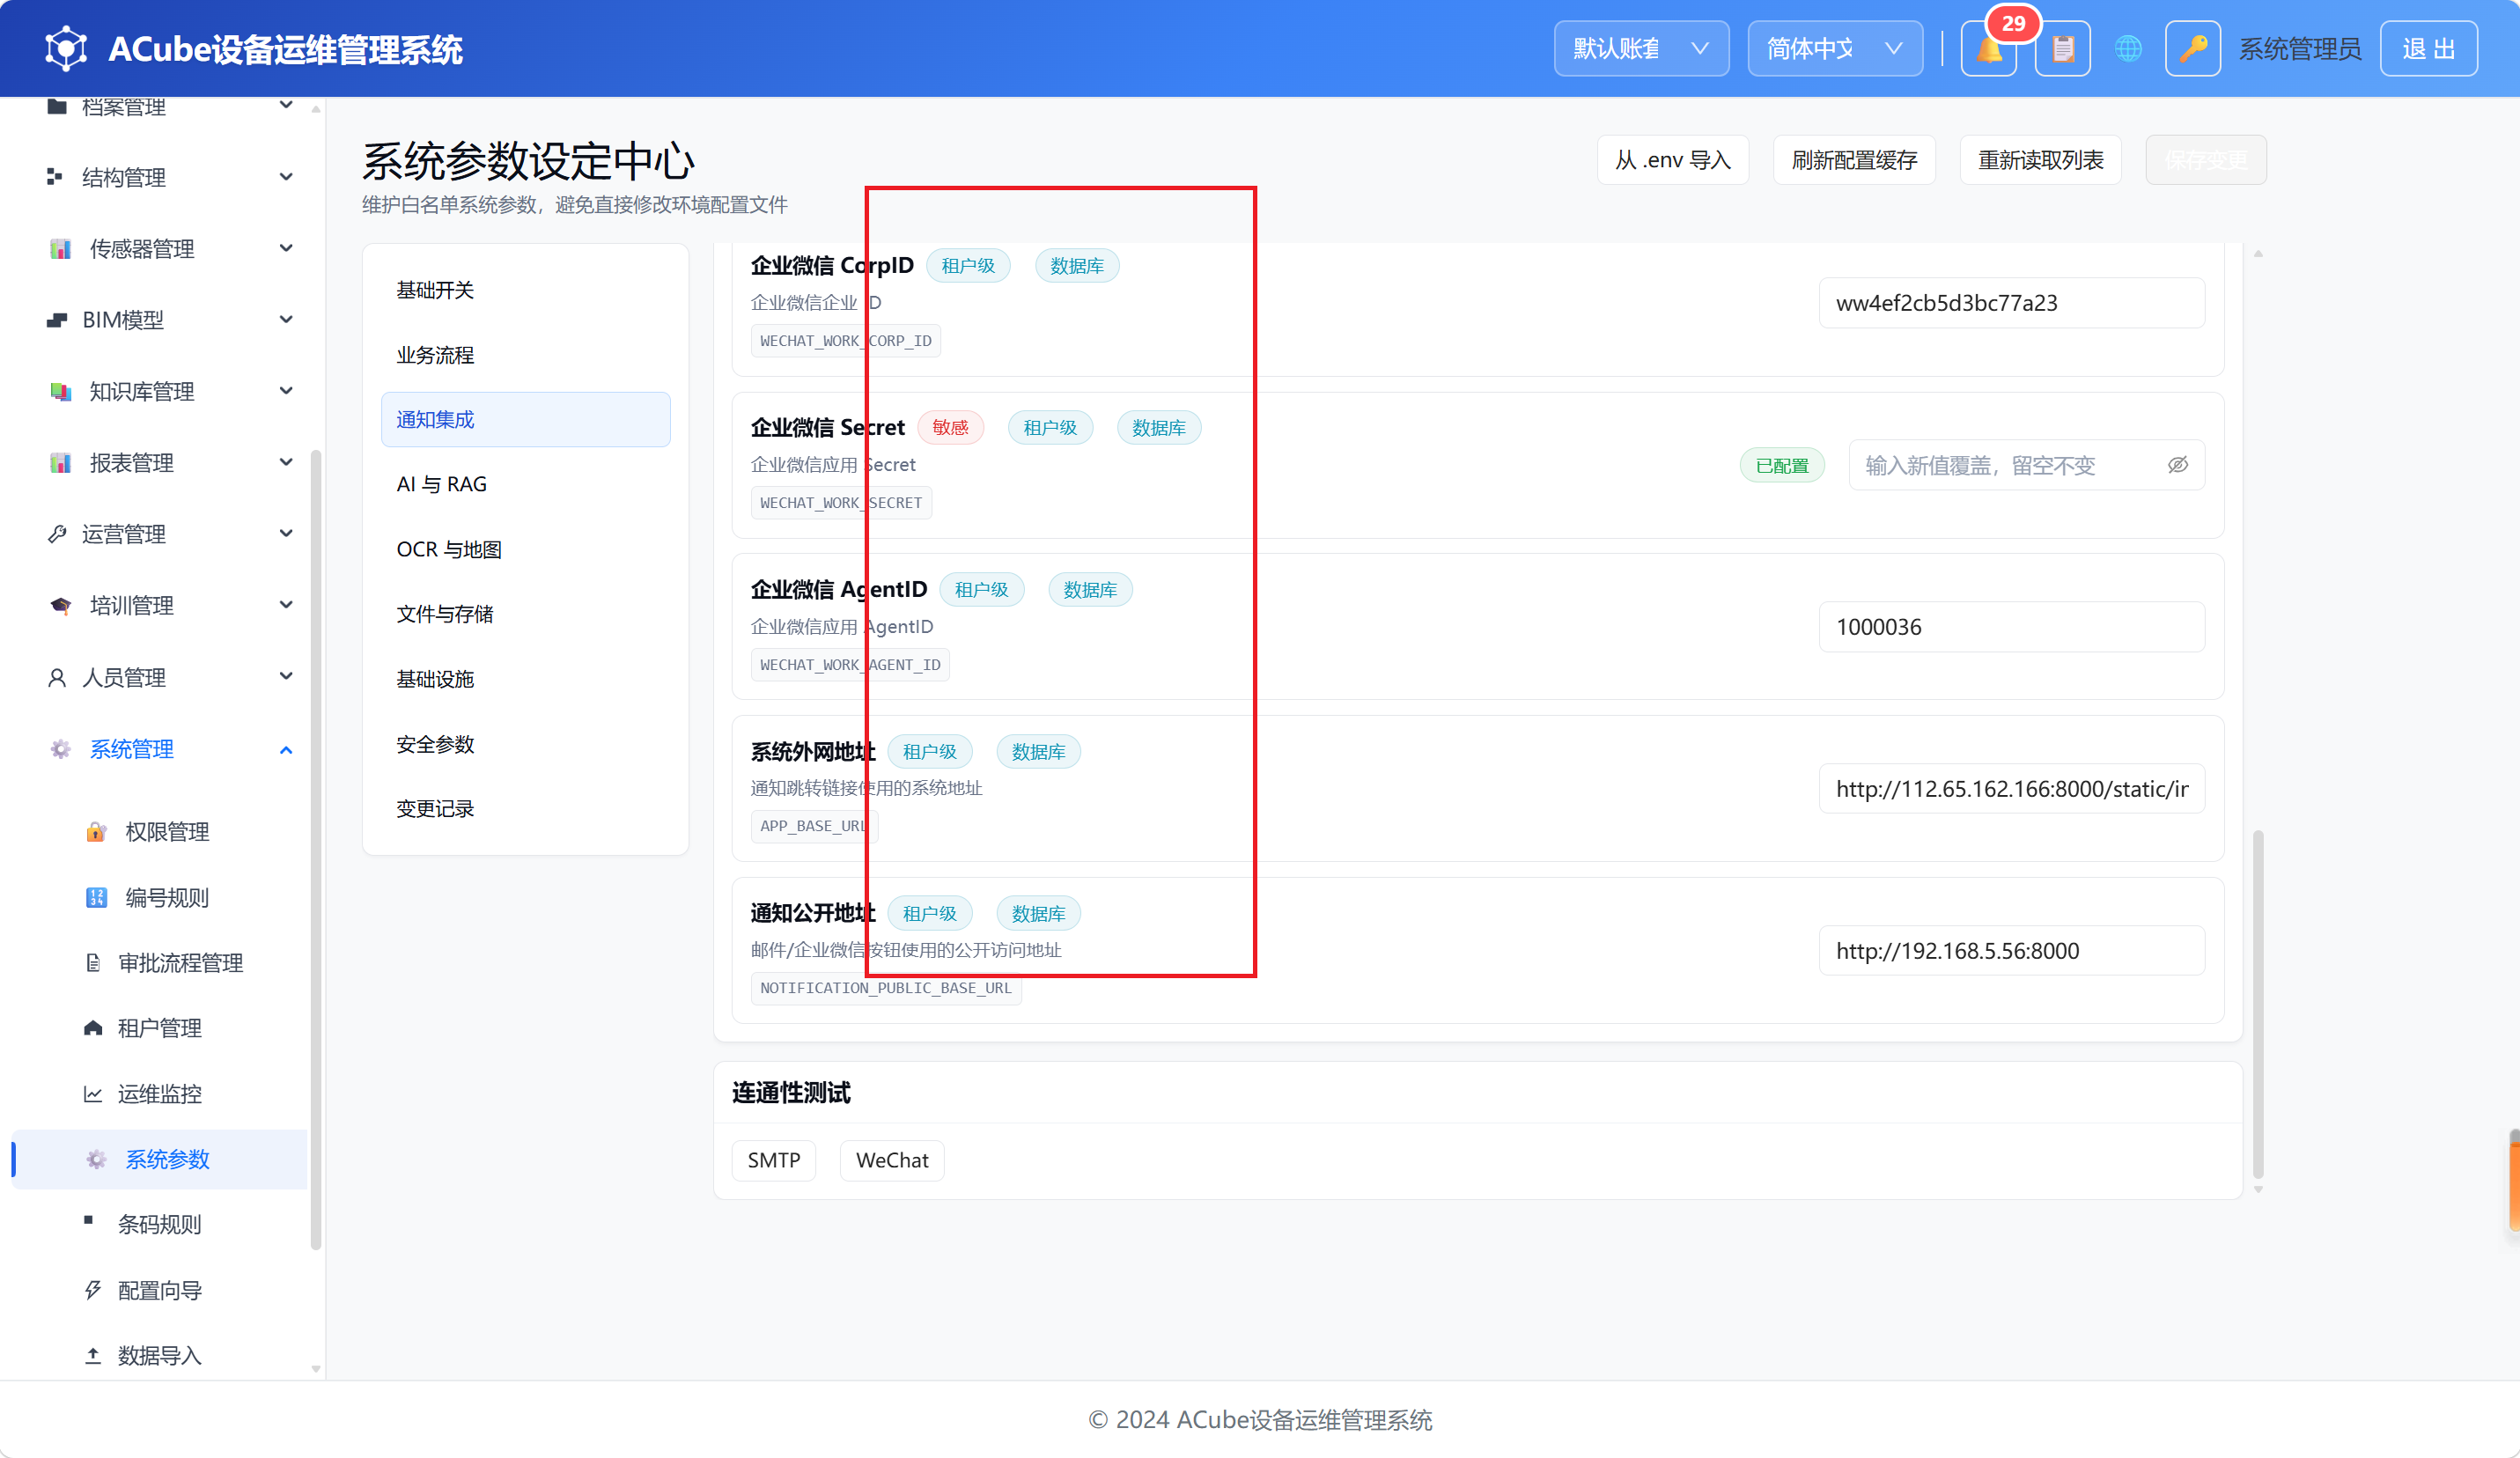Open the notification bell with 29 badge

tap(1988, 48)
